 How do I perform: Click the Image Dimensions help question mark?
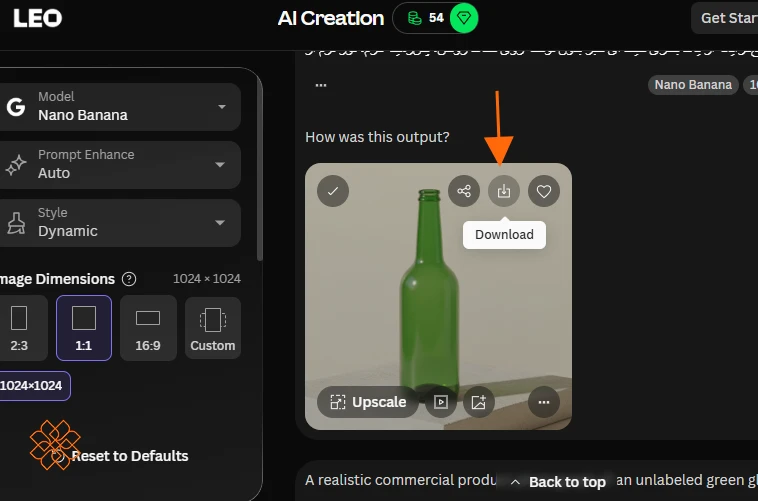pos(129,279)
